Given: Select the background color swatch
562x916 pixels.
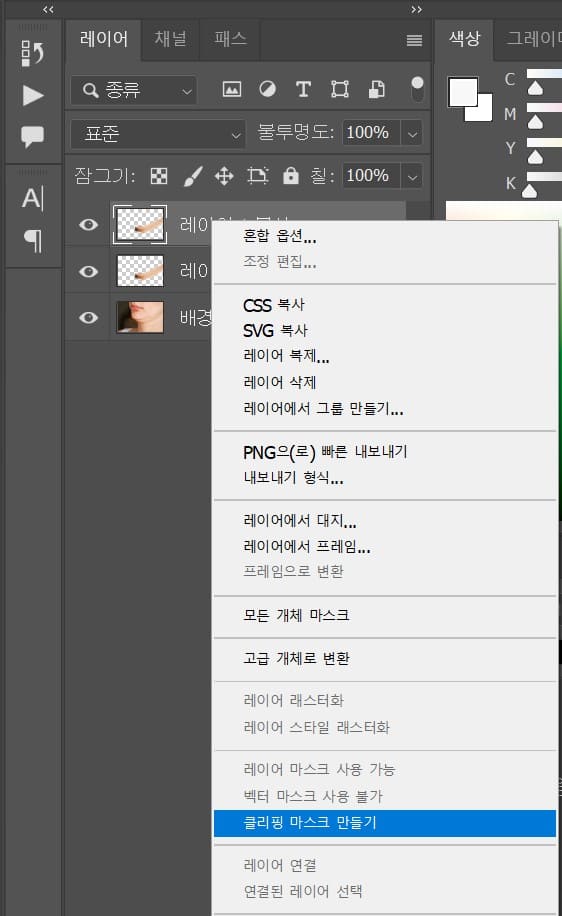Looking at the screenshot, I should pyautogui.click(x=484, y=112).
